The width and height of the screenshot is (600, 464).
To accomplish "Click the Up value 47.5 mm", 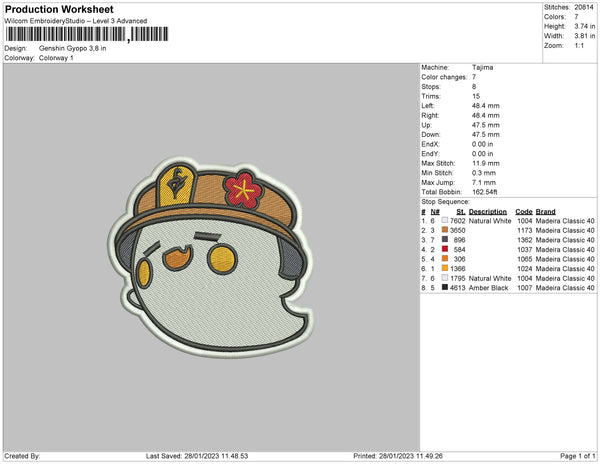I will pyautogui.click(x=486, y=125).
